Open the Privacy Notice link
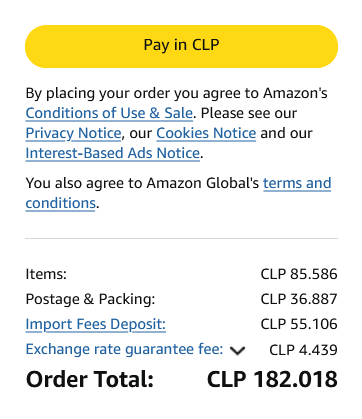362x419 pixels. [x=73, y=133]
